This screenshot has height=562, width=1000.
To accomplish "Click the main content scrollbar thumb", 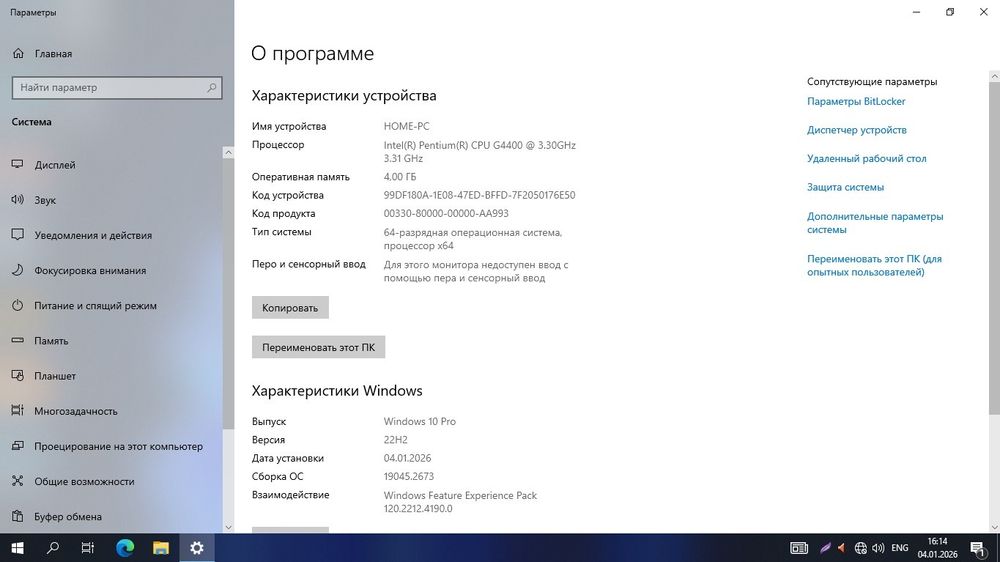I will 994,249.
